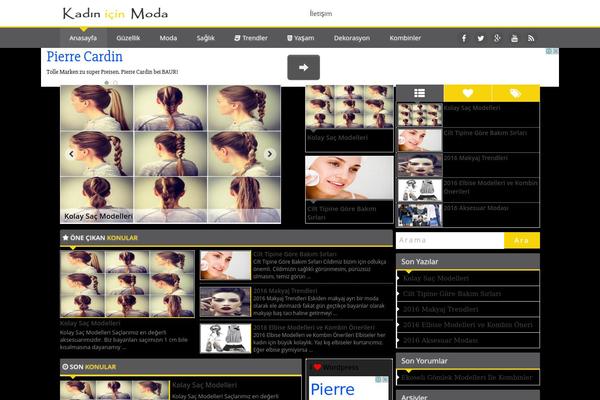
Task: Open the İletişim link
Action: pyautogui.click(x=321, y=14)
